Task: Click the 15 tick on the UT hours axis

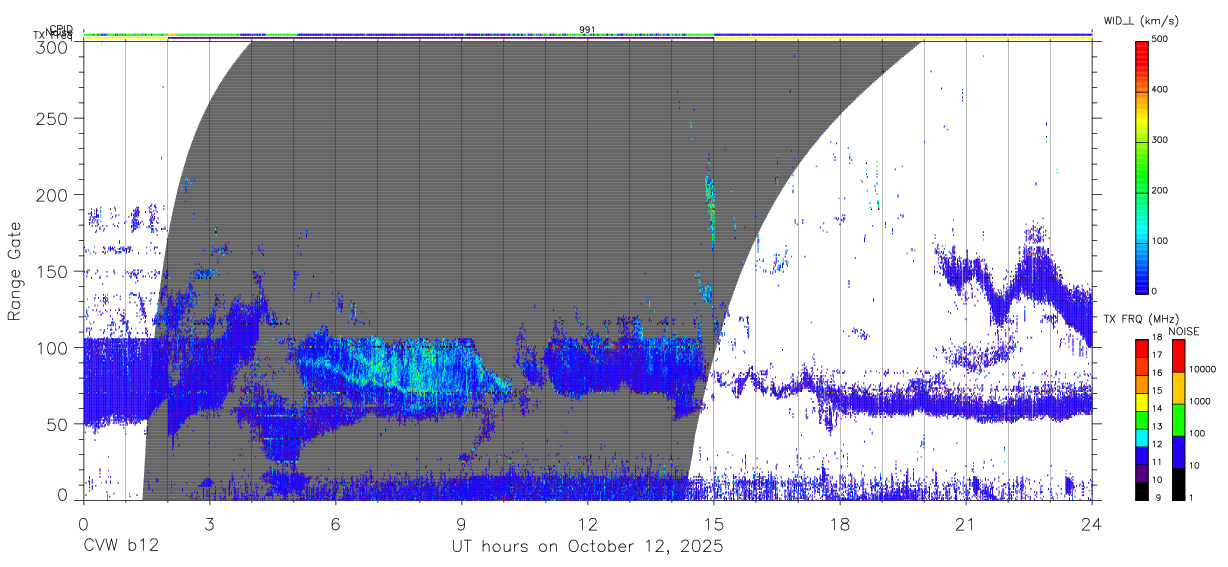Action: (x=714, y=524)
